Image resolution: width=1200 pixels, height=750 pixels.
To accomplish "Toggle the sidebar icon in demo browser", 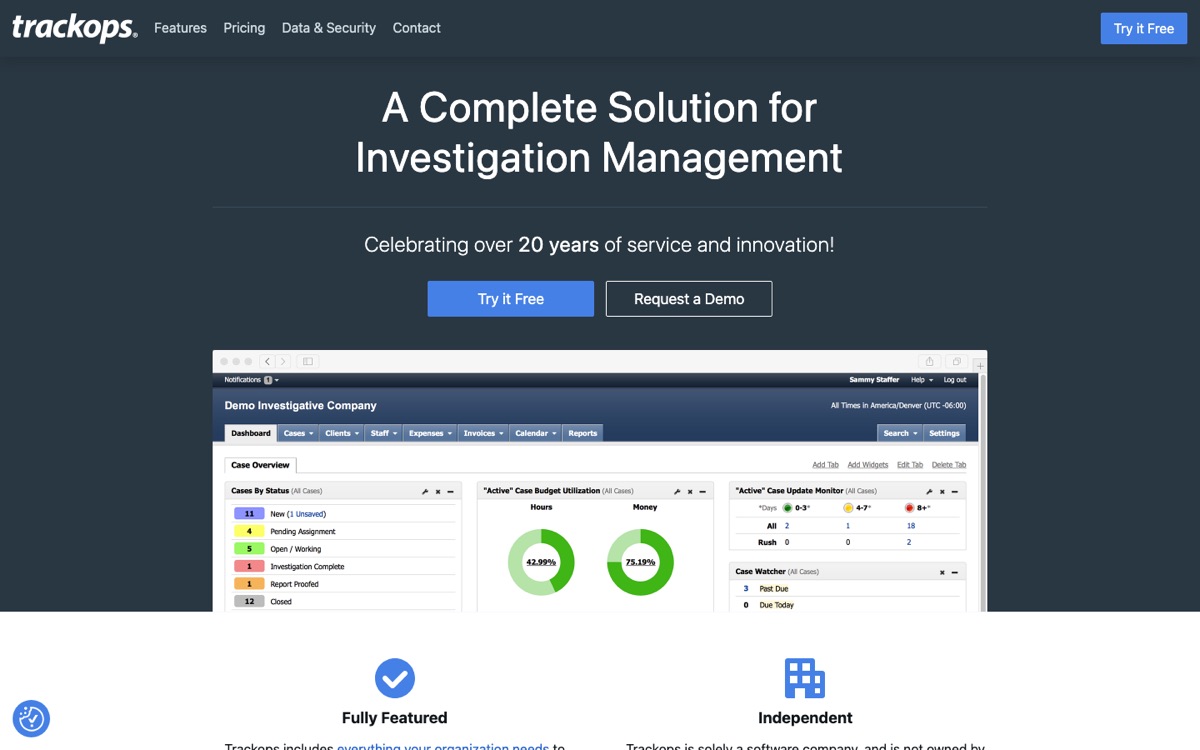I will (308, 361).
